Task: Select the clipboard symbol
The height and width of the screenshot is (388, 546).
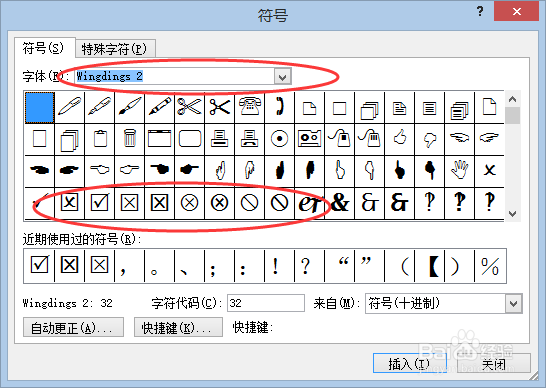Action: click(100, 139)
